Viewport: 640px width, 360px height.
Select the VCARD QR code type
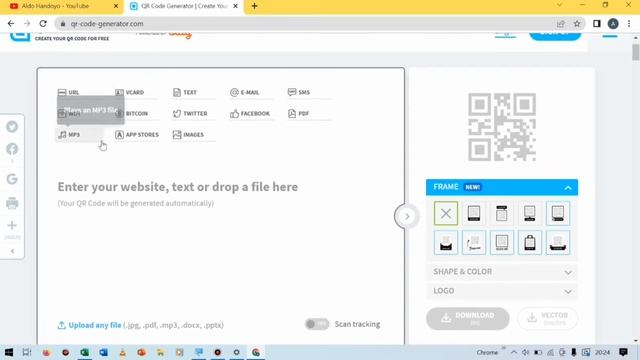pos(130,92)
